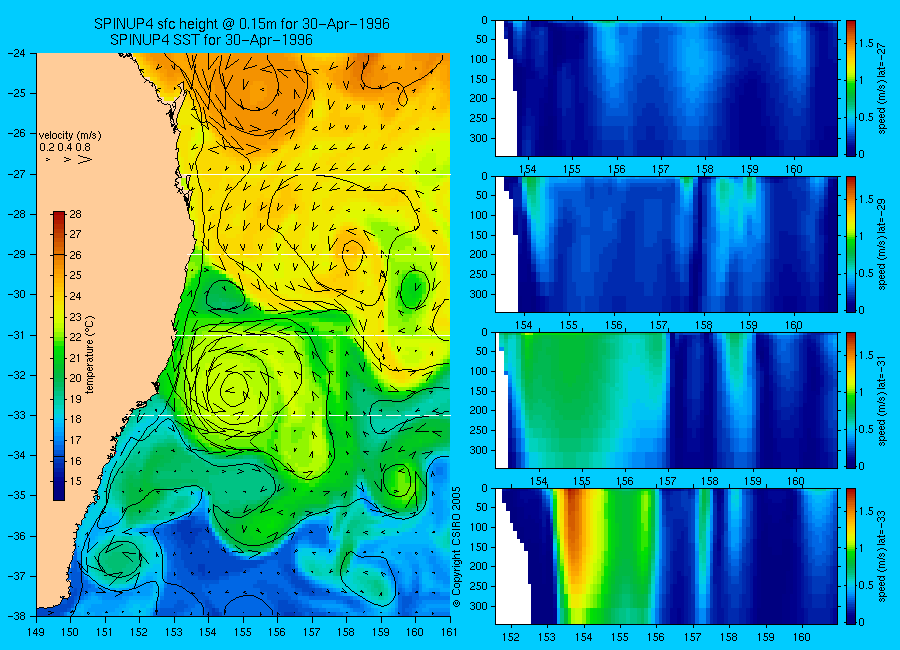Click the 'speed (m/s) lat=-33' label
900x650 pixels.
(882, 557)
